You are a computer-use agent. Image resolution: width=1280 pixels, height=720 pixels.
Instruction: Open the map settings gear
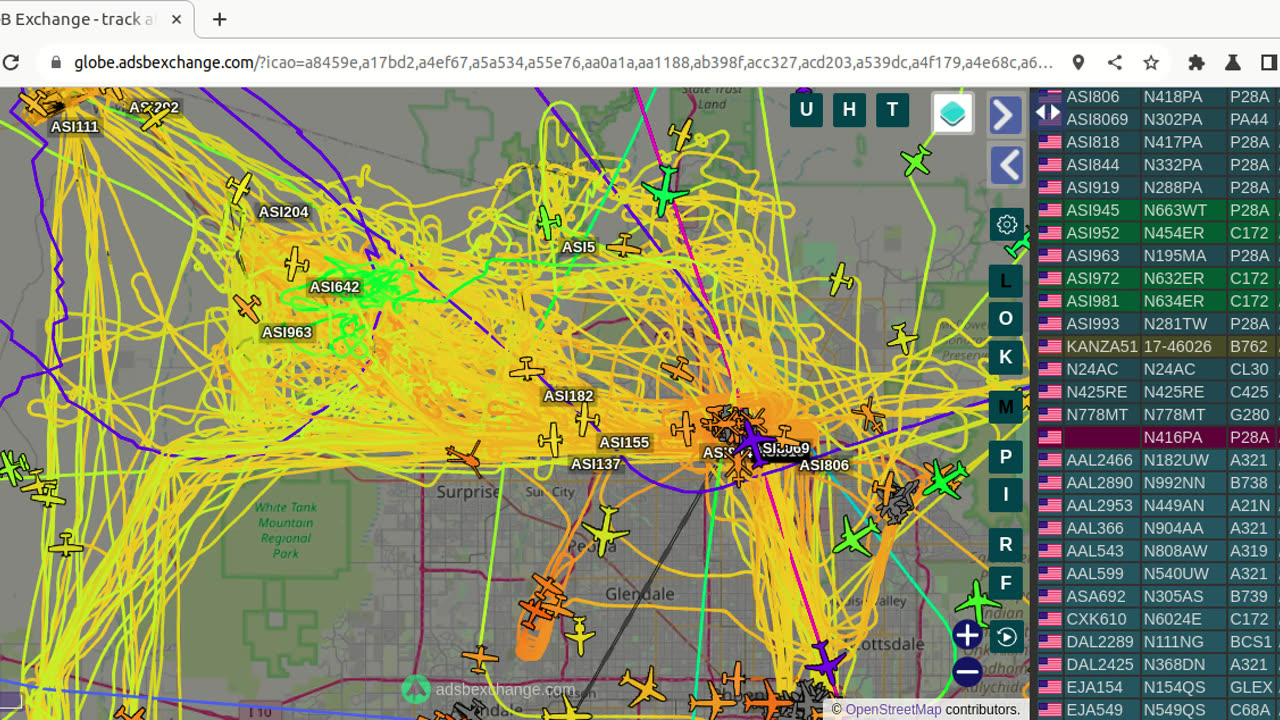click(1007, 225)
